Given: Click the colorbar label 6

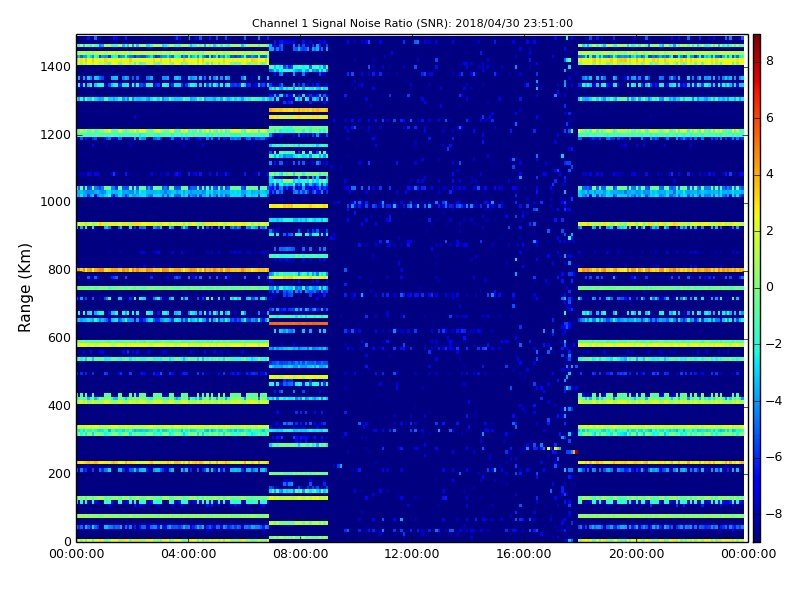Looking at the screenshot, I should point(770,118).
